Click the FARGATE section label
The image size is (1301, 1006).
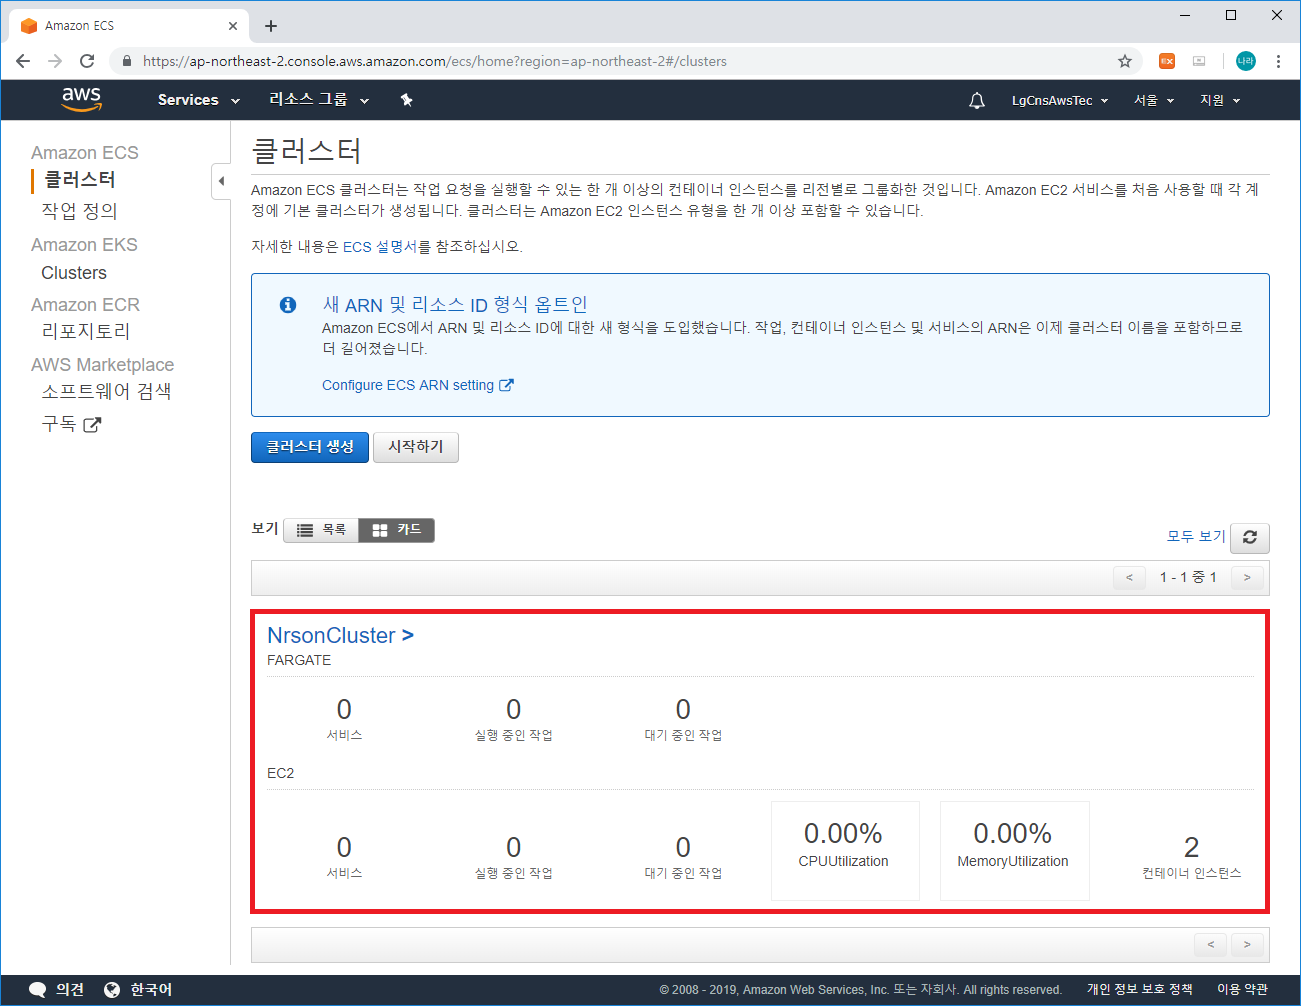tap(299, 660)
